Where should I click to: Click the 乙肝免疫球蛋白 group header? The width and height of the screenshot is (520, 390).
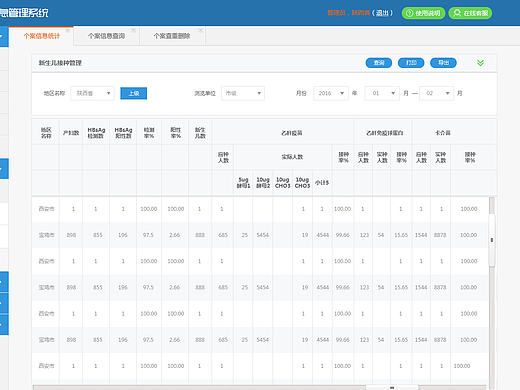point(384,133)
